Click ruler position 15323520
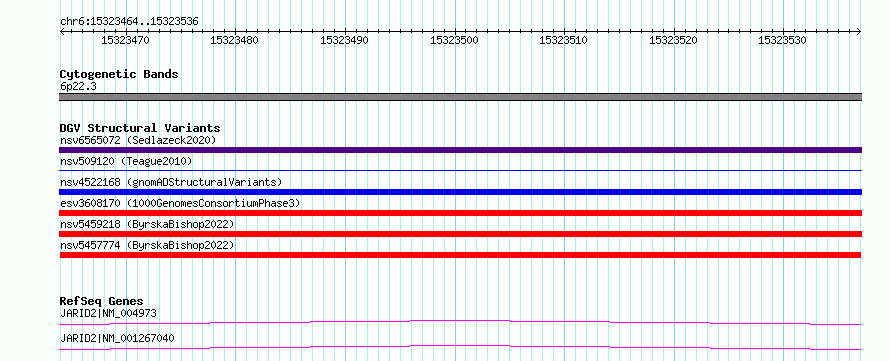Image resolution: width=890 pixels, height=361 pixels. [x=674, y=40]
